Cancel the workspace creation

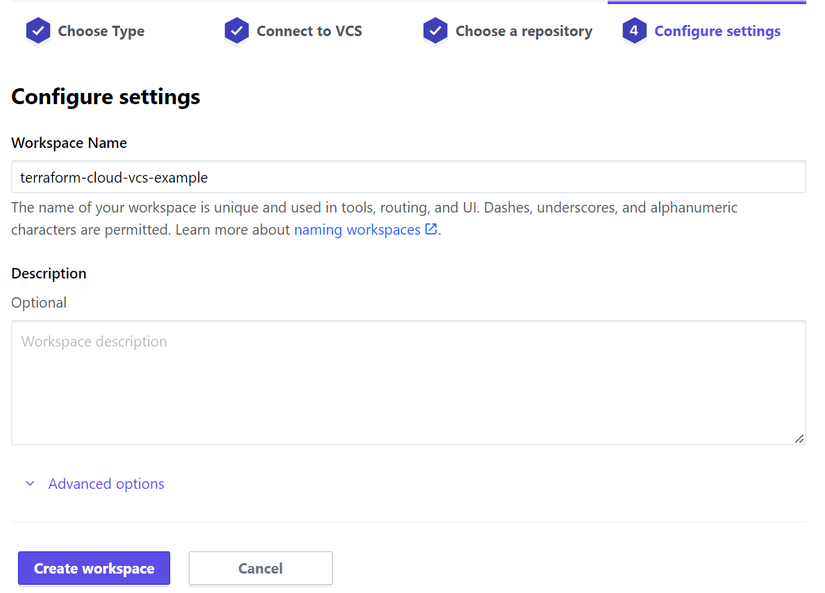click(260, 568)
